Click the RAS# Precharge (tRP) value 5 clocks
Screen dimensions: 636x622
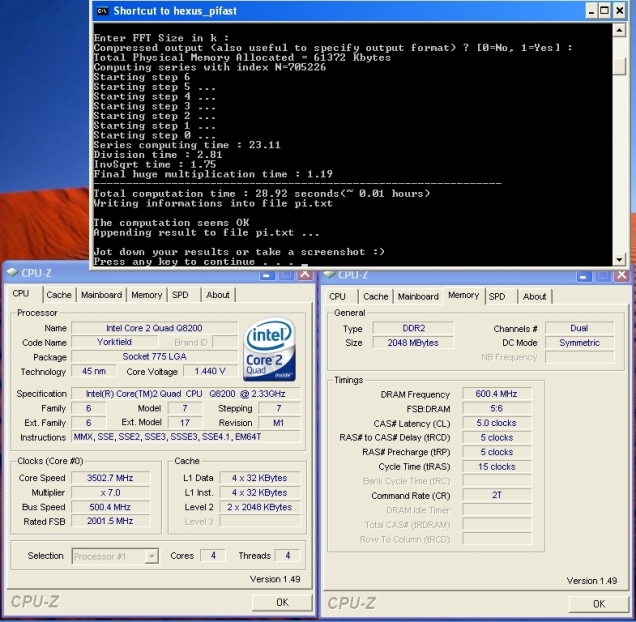click(497, 452)
